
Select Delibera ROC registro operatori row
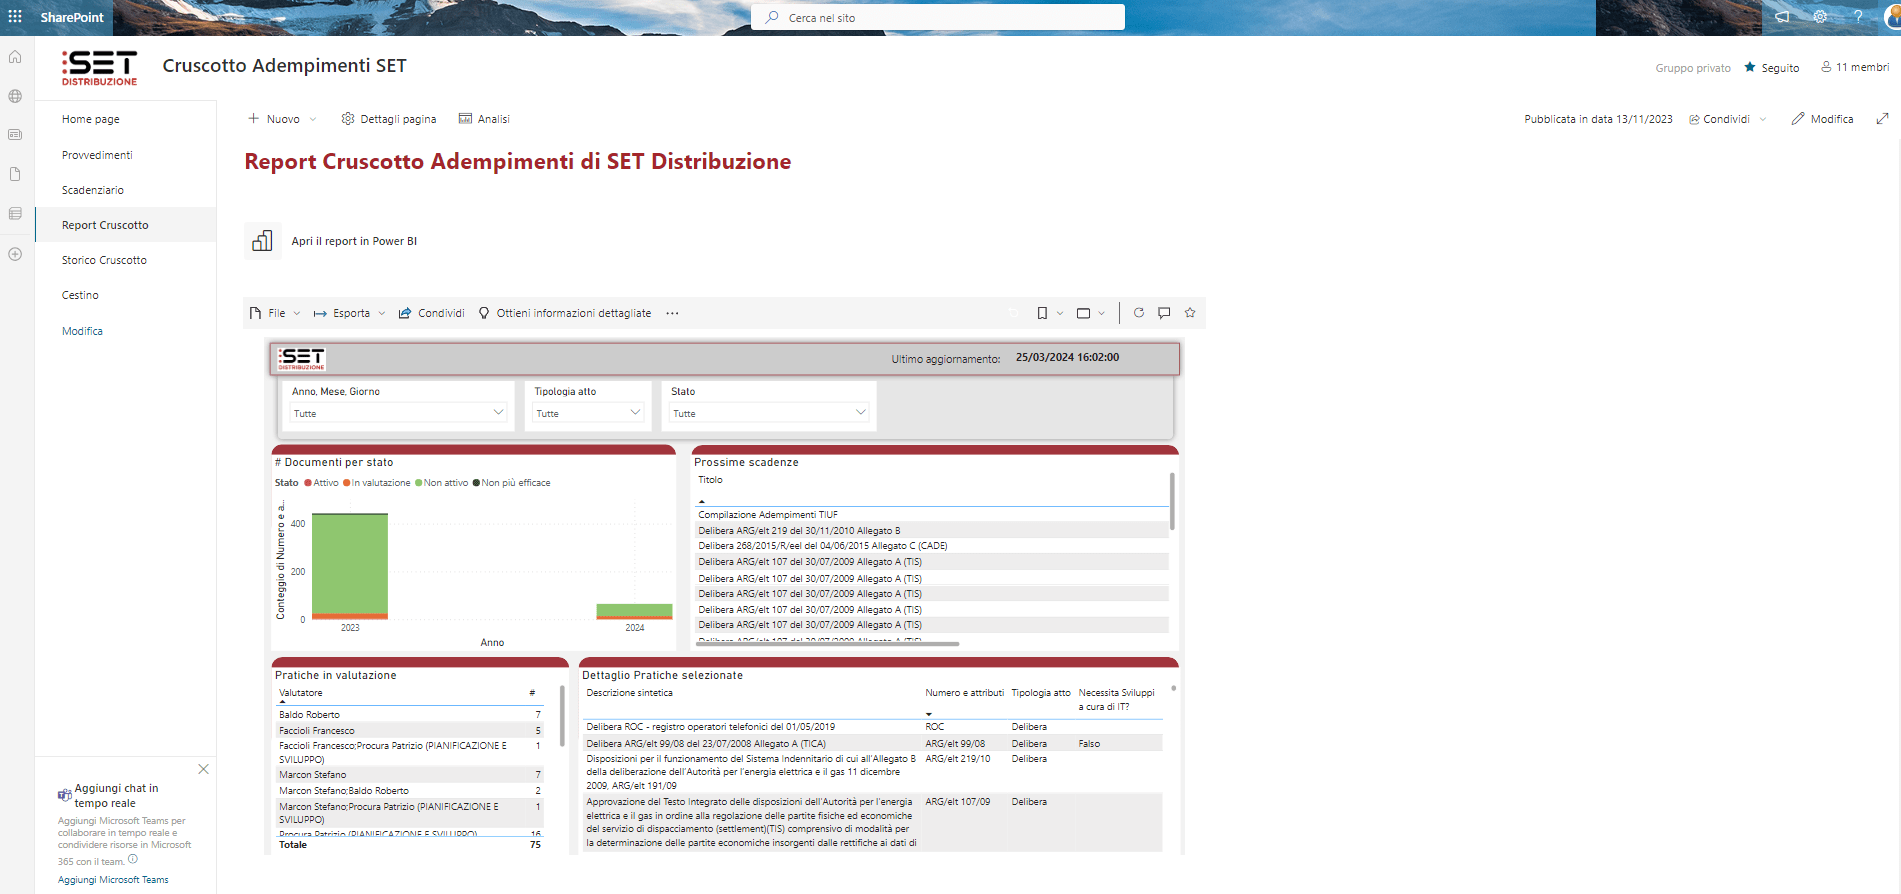pyautogui.click(x=872, y=727)
